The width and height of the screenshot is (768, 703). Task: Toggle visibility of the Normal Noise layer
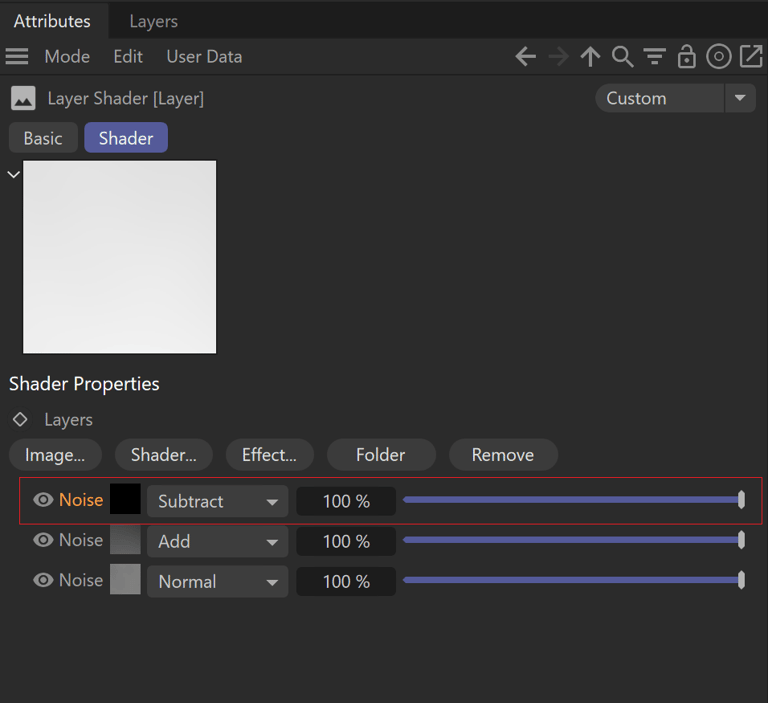pos(43,580)
